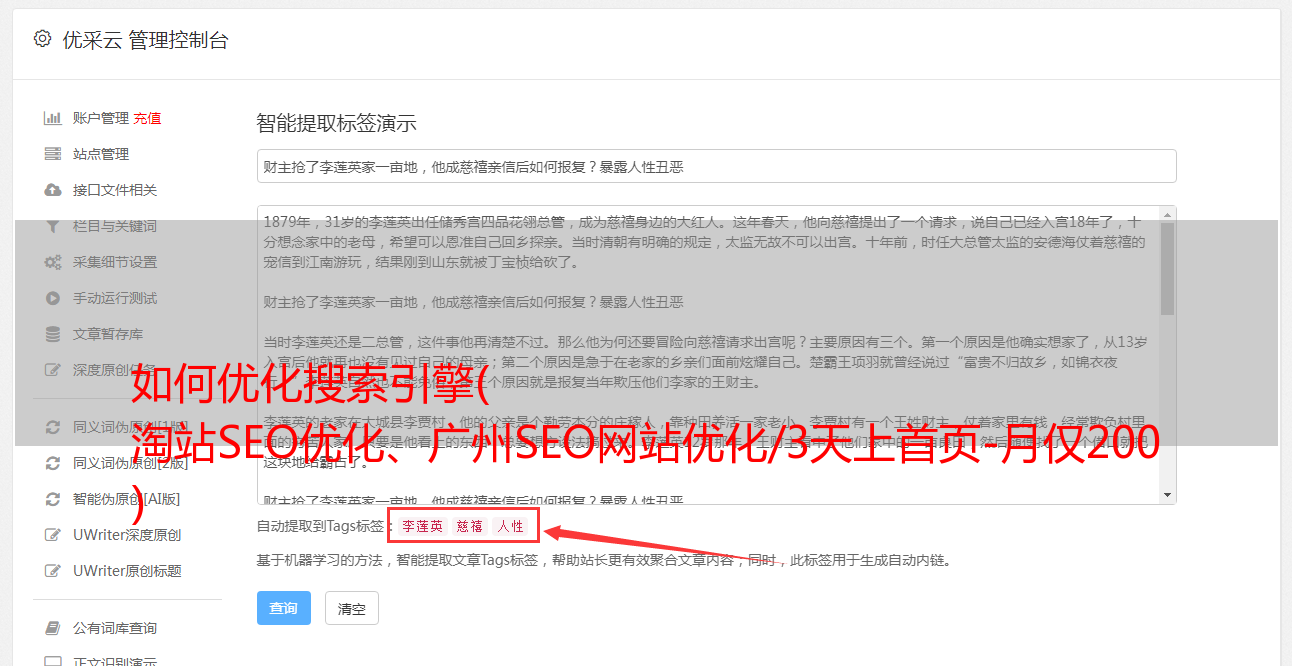This screenshot has height=666, width=1292.
Task: Click the 公有词库查询 book icon
Action: [53, 628]
